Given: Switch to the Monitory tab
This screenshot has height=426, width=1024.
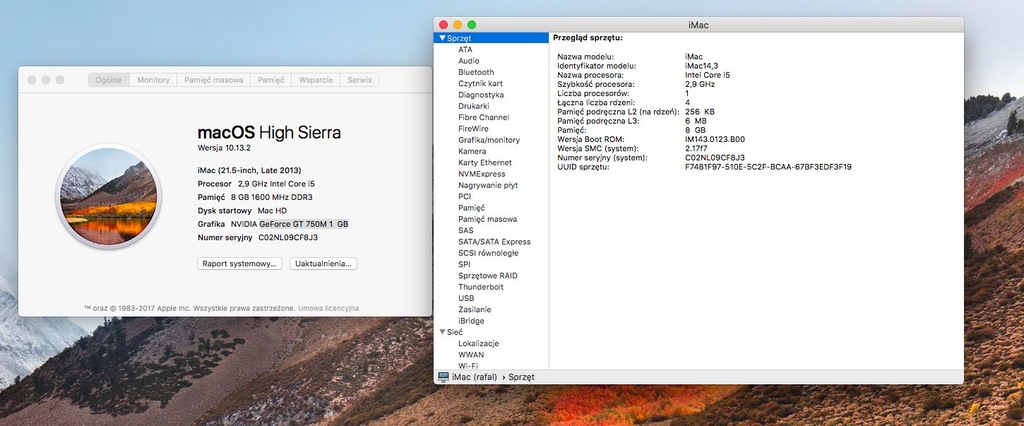Looking at the screenshot, I should point(153,80).
